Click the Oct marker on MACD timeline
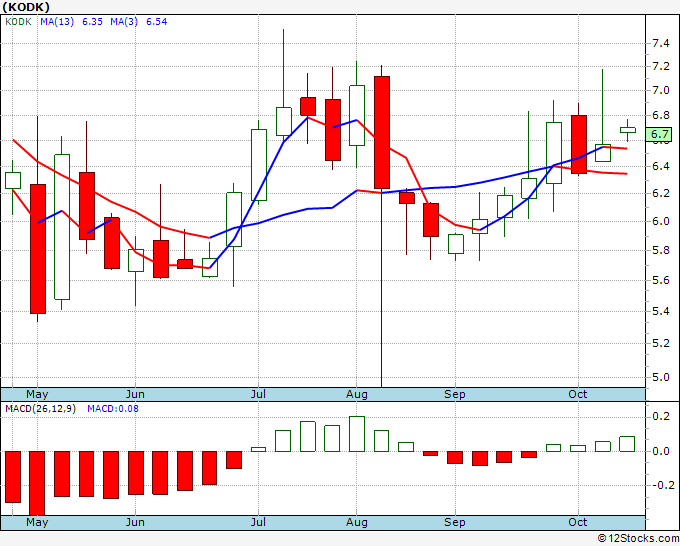 578,522
